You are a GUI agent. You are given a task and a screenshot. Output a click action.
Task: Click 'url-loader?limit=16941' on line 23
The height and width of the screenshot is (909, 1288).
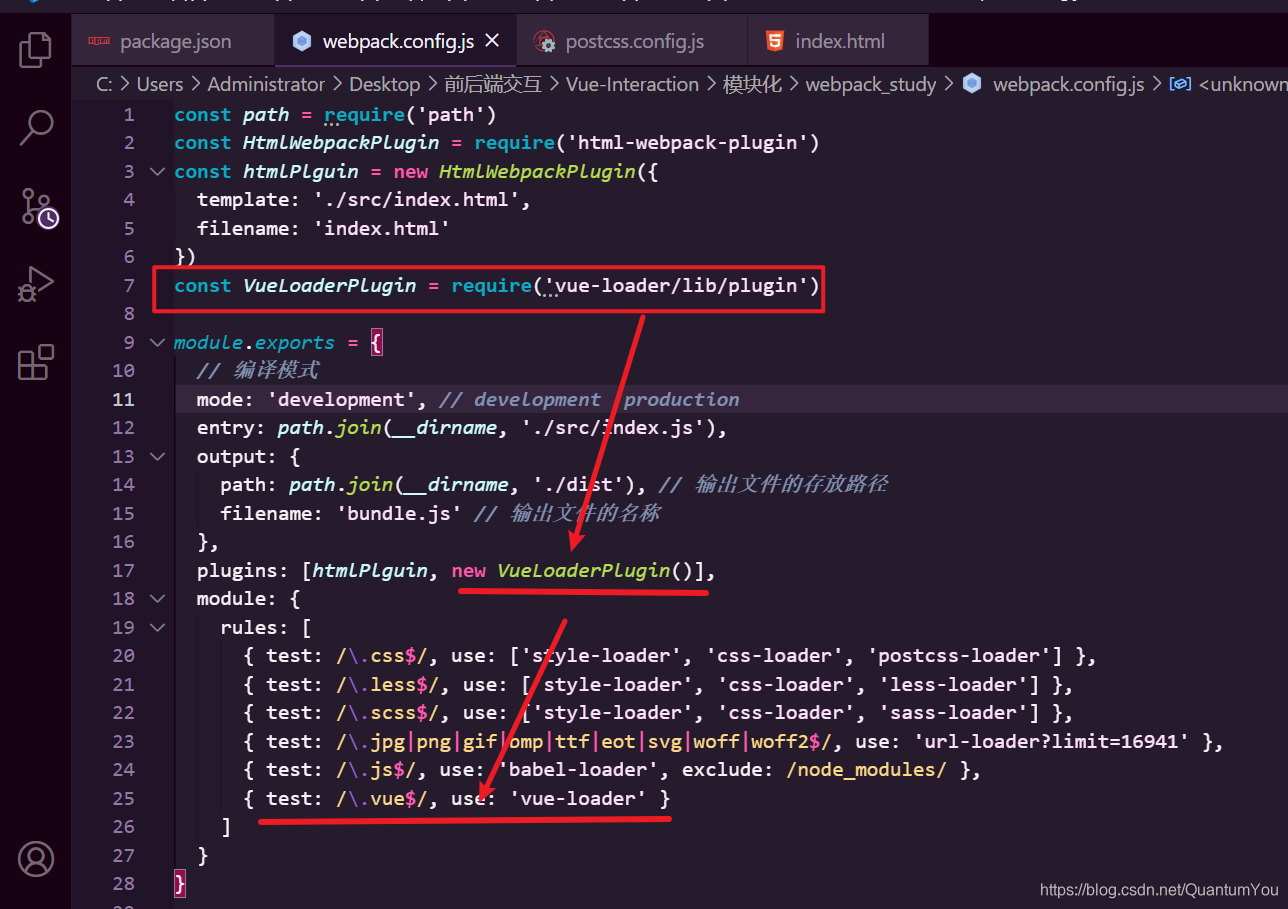tap(1052, 741)
